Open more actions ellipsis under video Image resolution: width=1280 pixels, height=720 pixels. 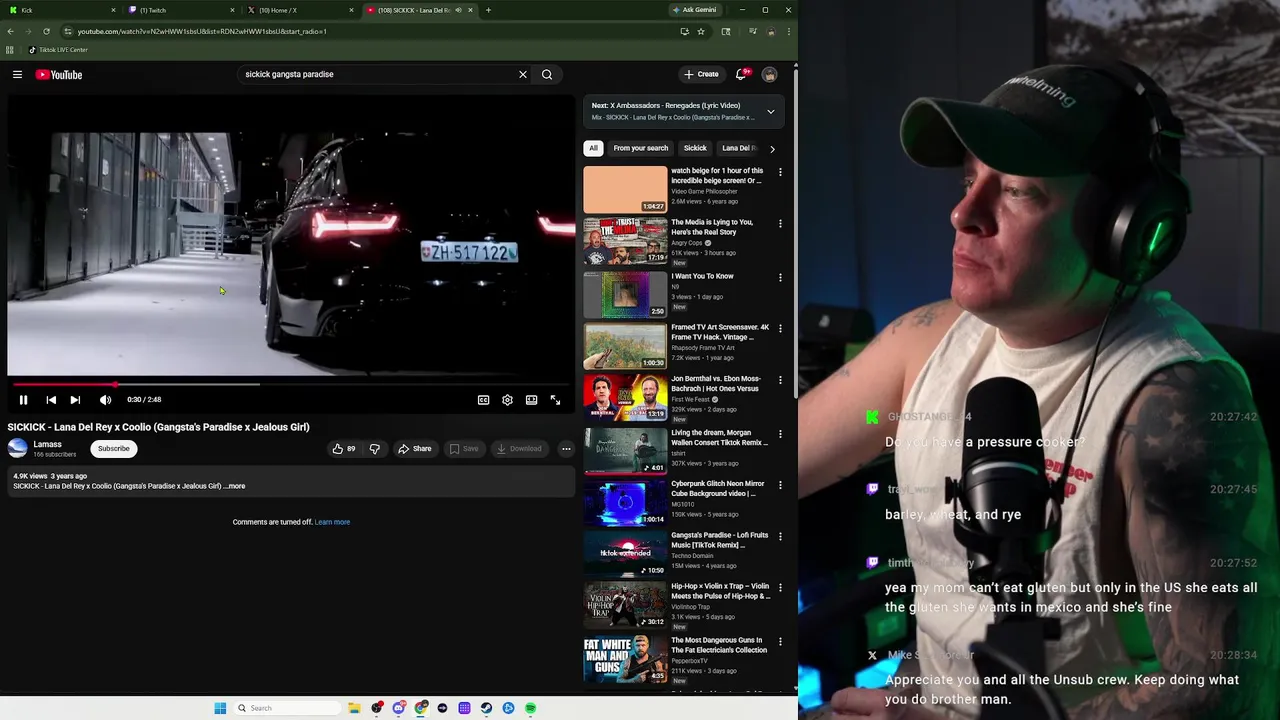[x=566, y=449]
